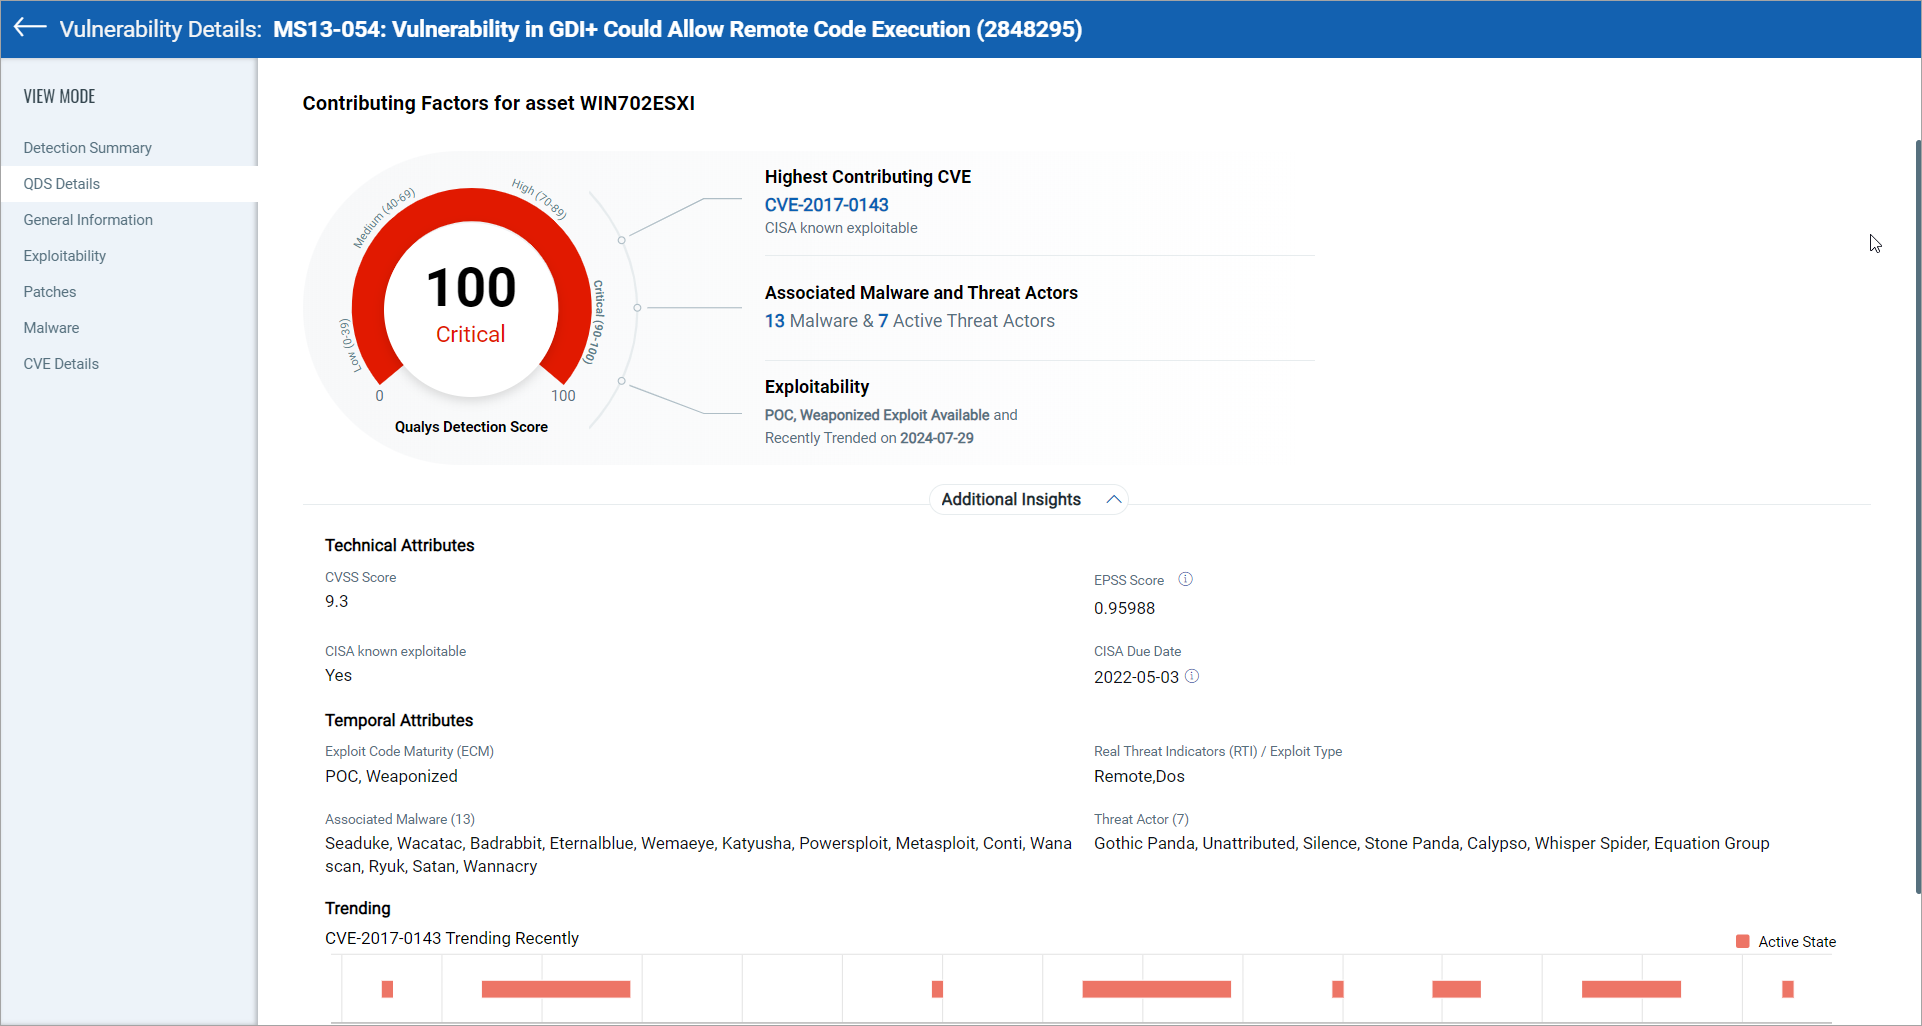Click the last trending marker on the right
The width and height of the screenshot is (1922, 1026).
(1788, 989)
